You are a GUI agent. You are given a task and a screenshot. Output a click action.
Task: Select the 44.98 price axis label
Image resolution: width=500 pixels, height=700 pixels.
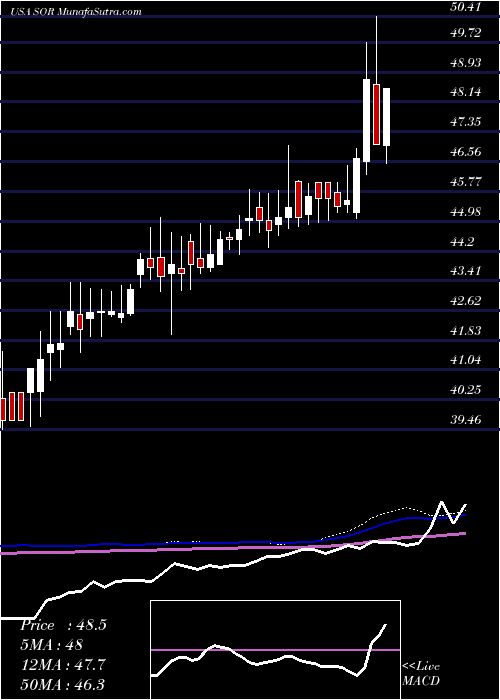pyautogui.click(x=466, y=211)
